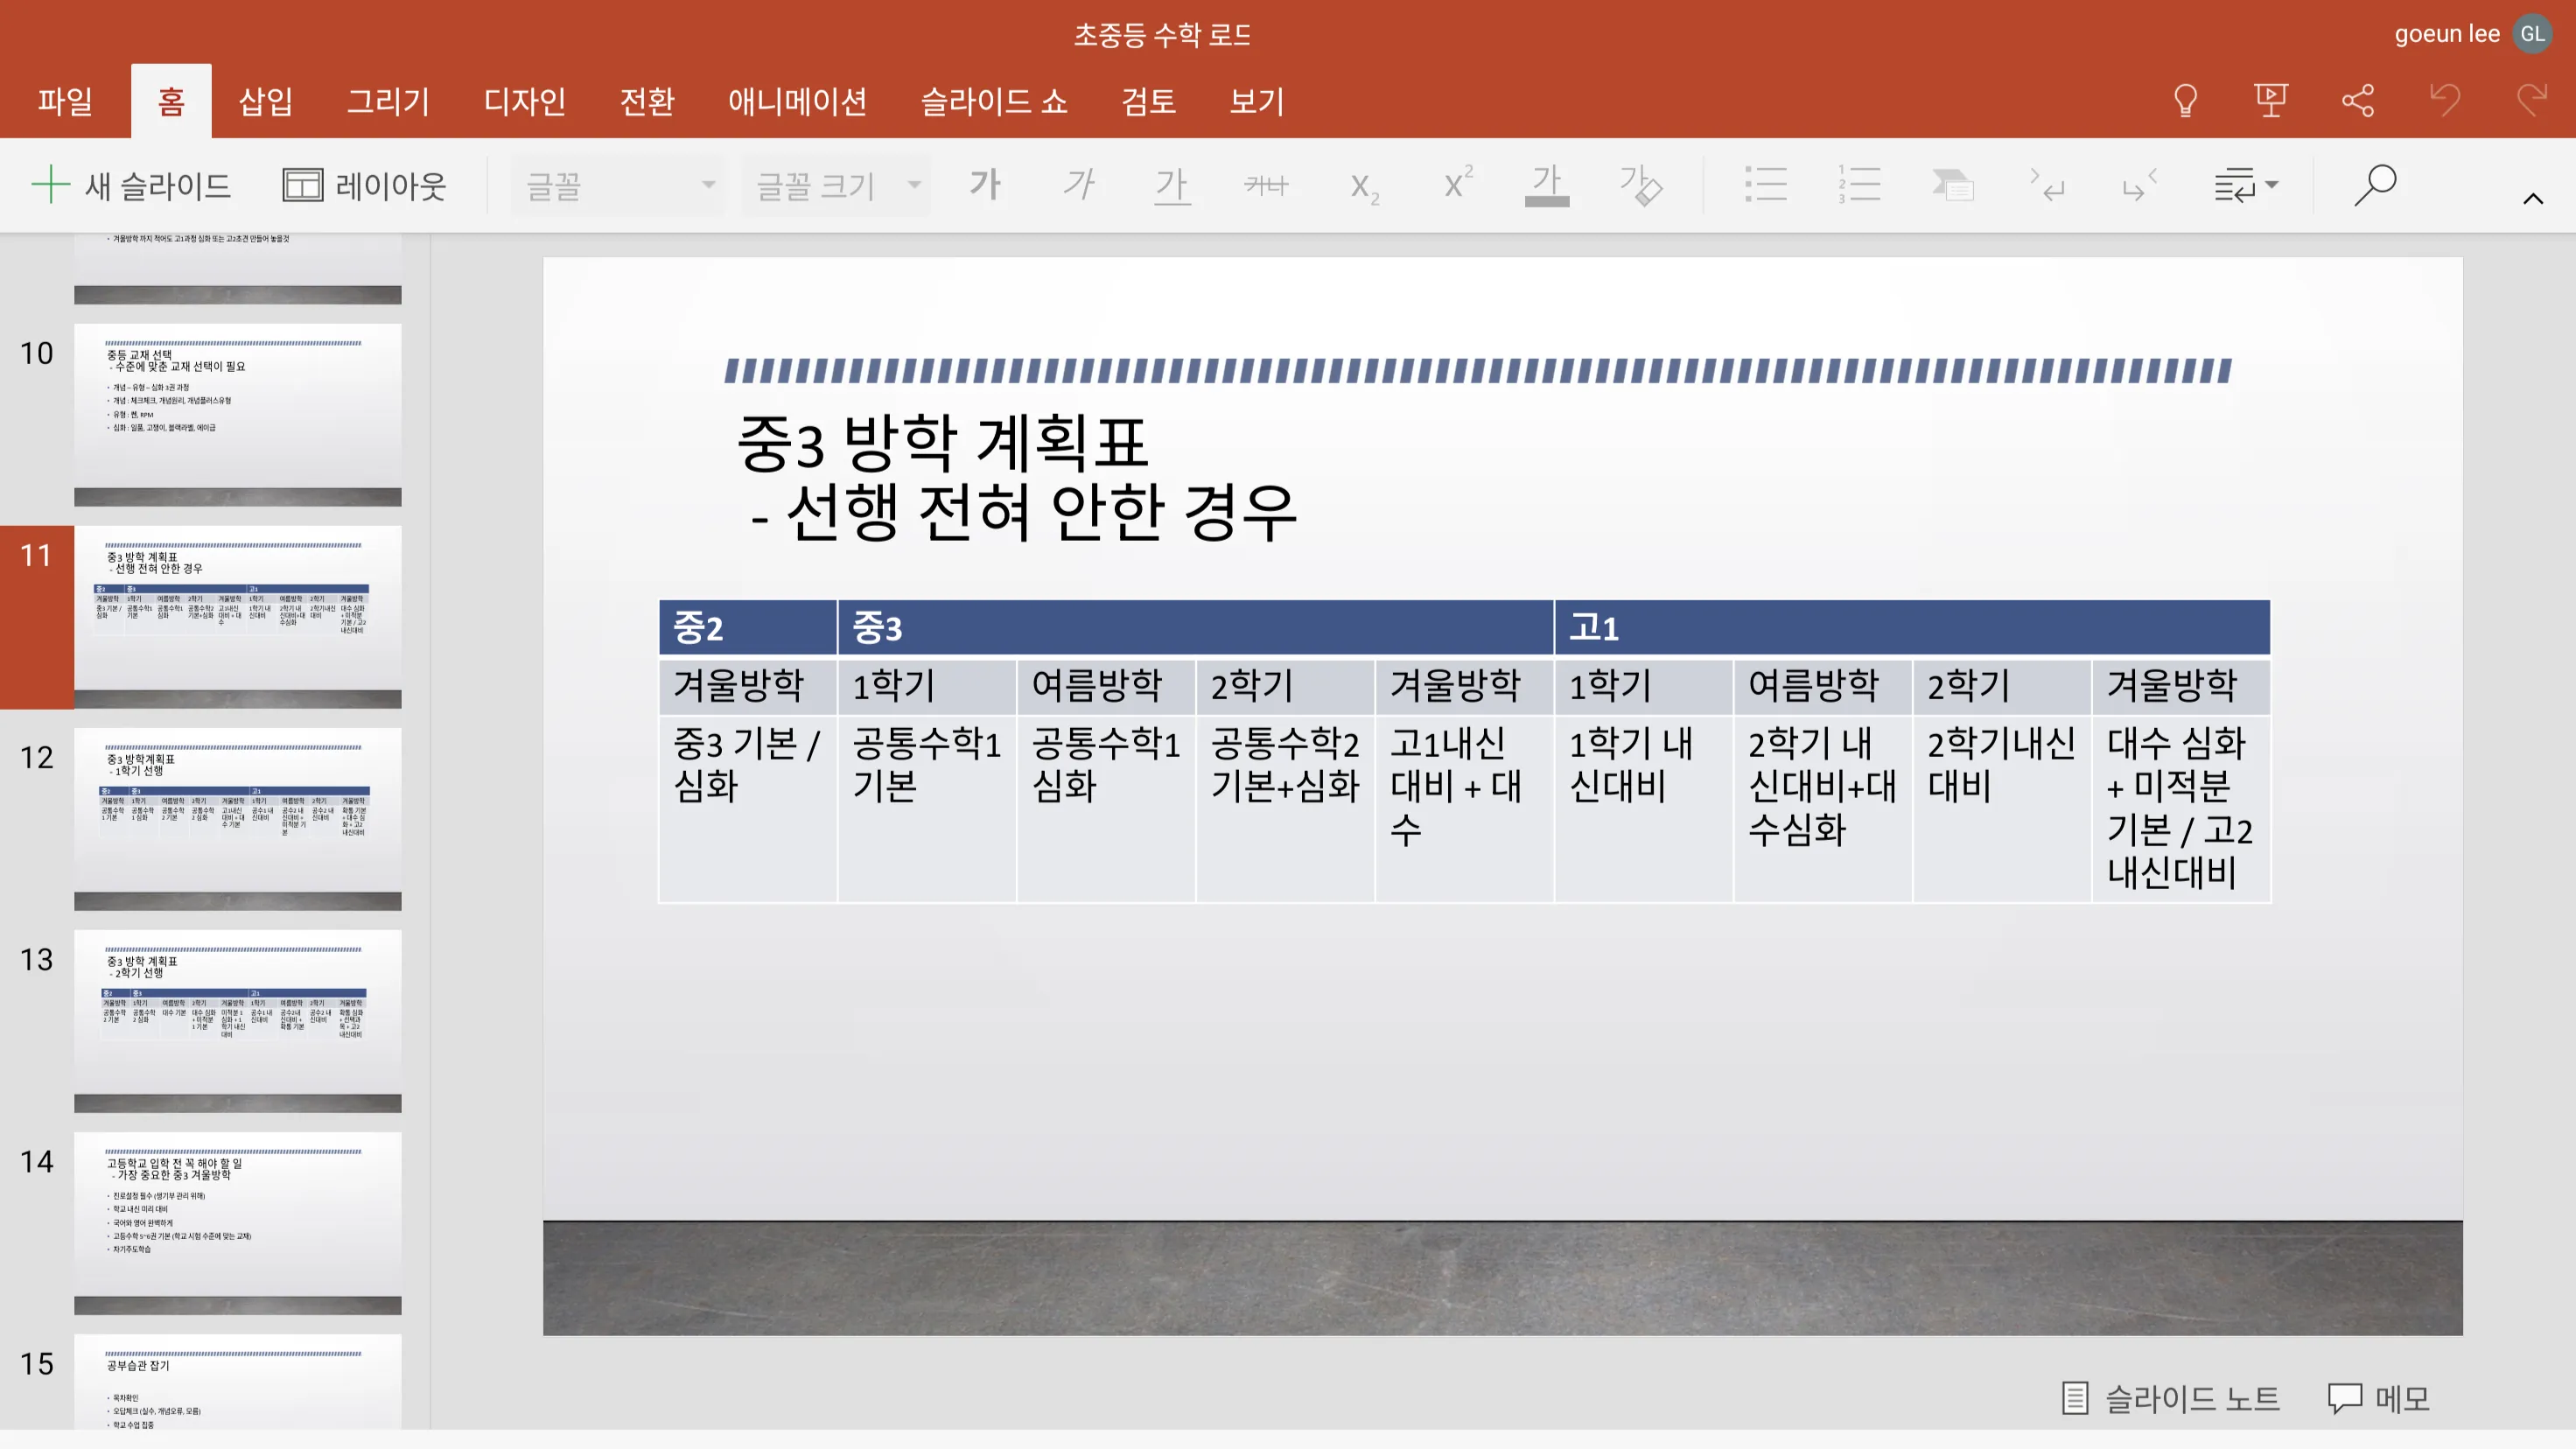Open search with the magnifier icon
Screen dimensions: 2576x1449
(x=2375, y=185)
